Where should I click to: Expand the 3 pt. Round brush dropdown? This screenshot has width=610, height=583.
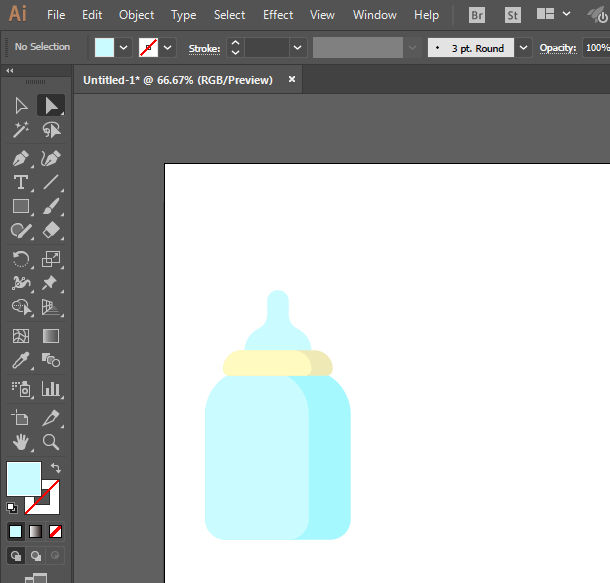[x=524, y=47]
